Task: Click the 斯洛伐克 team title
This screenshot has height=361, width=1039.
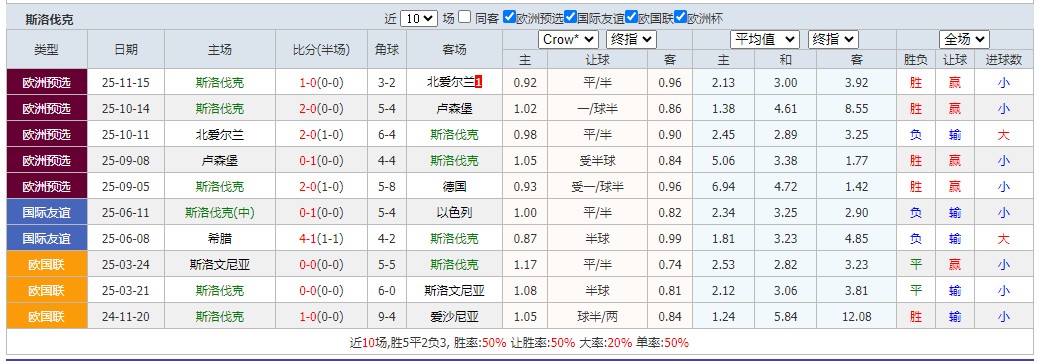Action: [50, 20]
